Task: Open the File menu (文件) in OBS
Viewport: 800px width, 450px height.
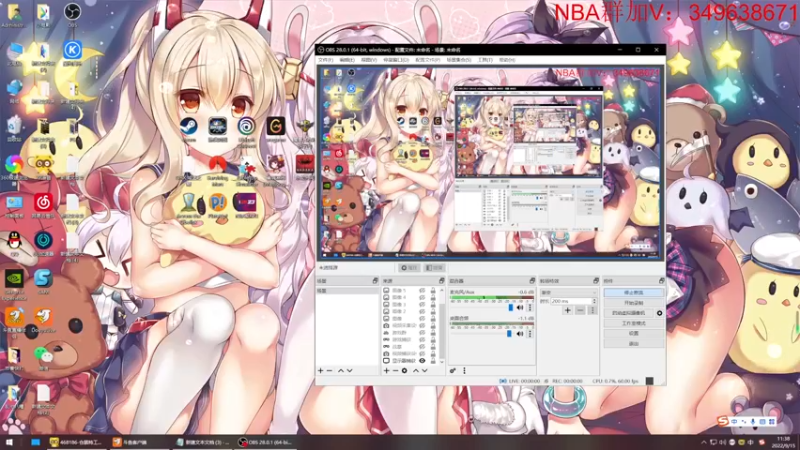Action: (x=325, y=60)
